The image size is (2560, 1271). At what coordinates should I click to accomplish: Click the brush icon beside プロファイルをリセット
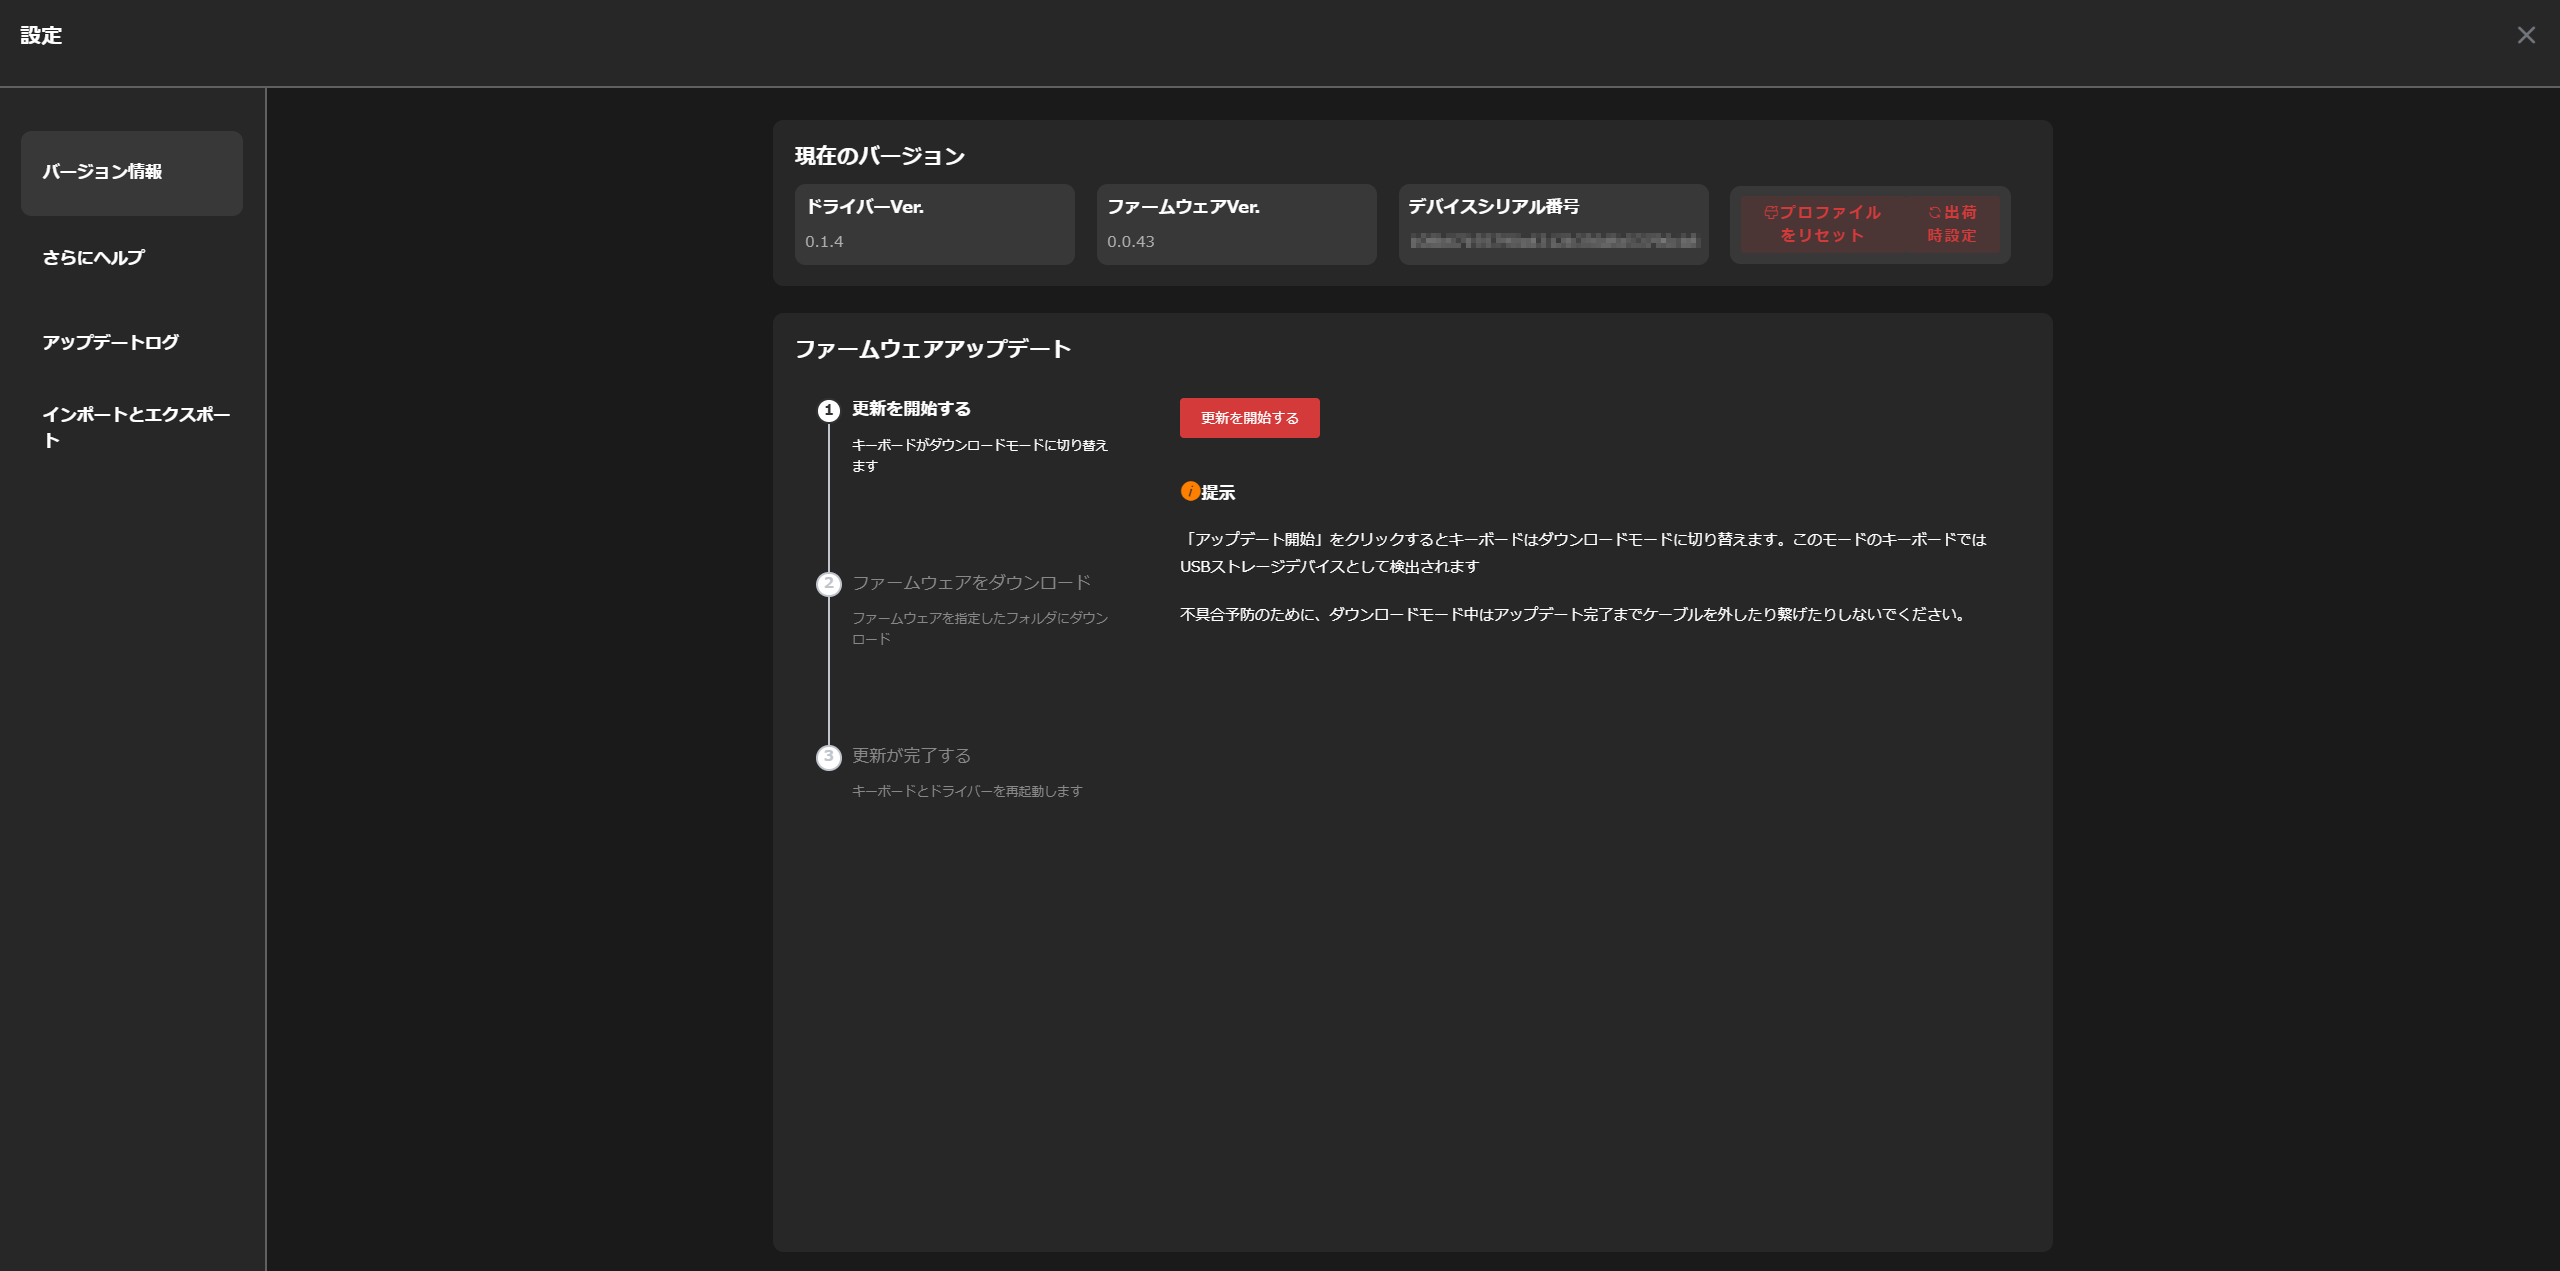[1770, 212]
